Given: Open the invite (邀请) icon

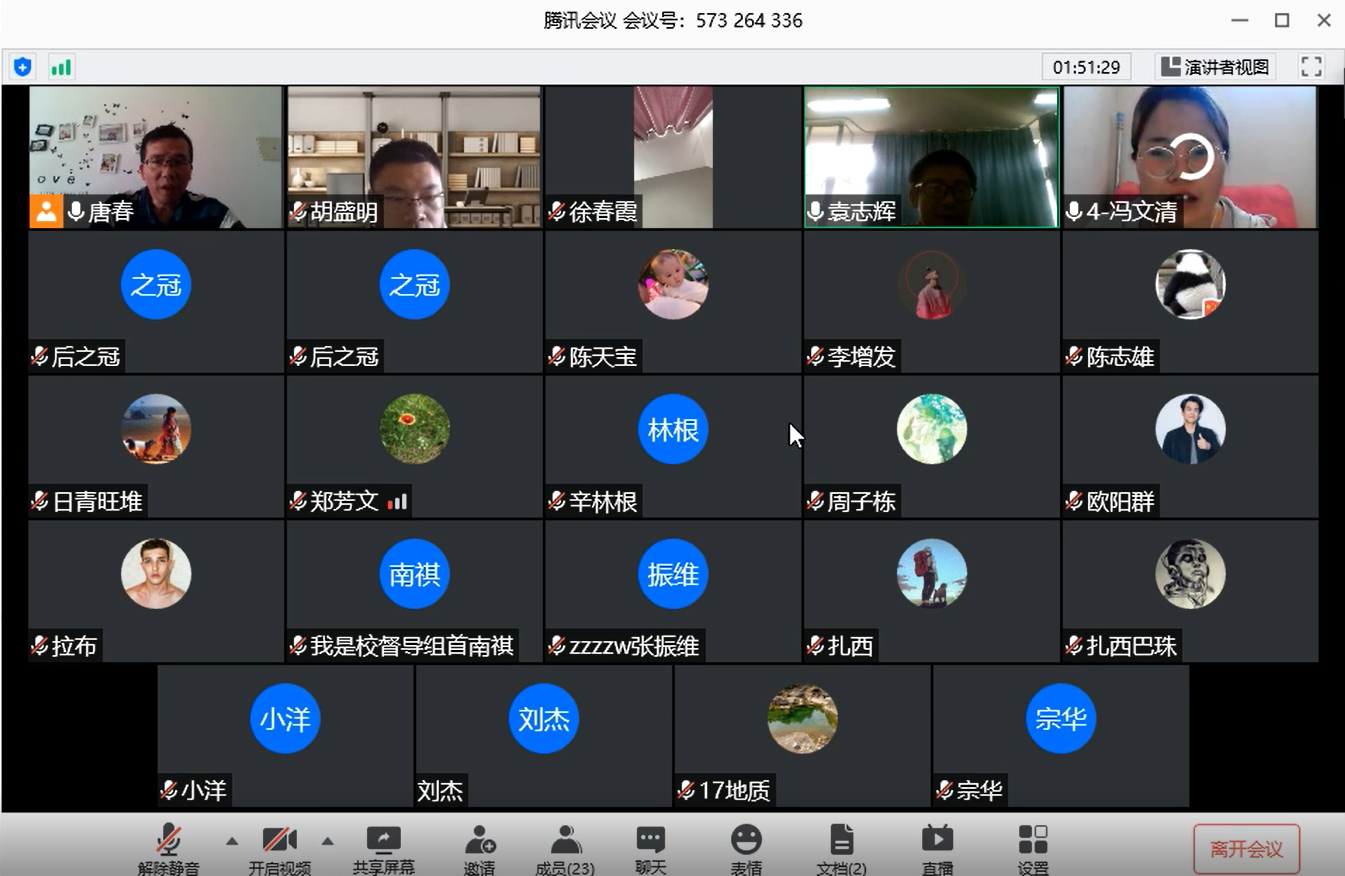Looking at the screenshot, I should [480, 848].
